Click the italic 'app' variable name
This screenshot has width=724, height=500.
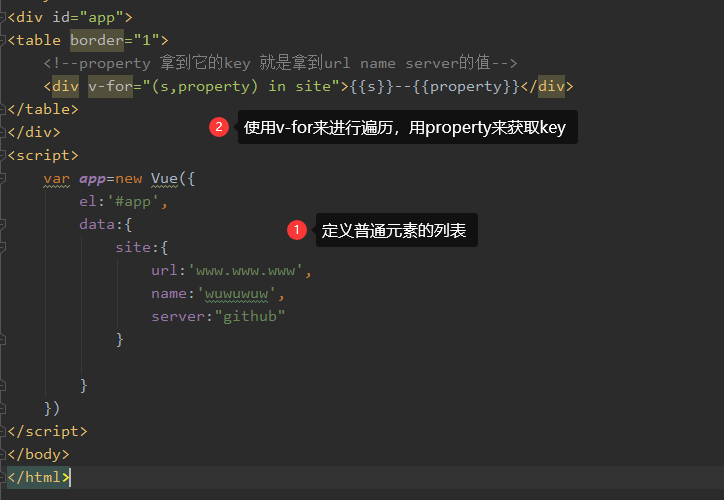click(x=92, y=179)
